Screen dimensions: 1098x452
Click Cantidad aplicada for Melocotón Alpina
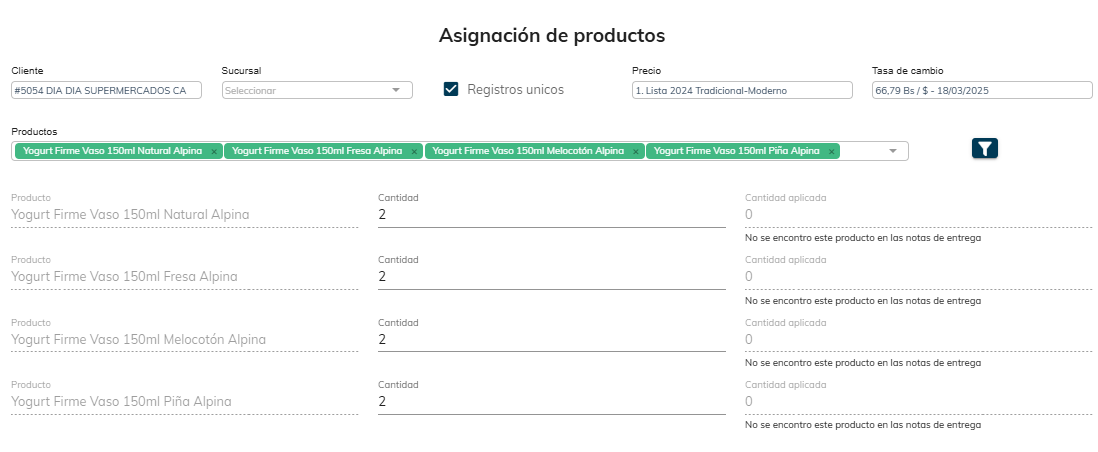click(x=918, y=339)
